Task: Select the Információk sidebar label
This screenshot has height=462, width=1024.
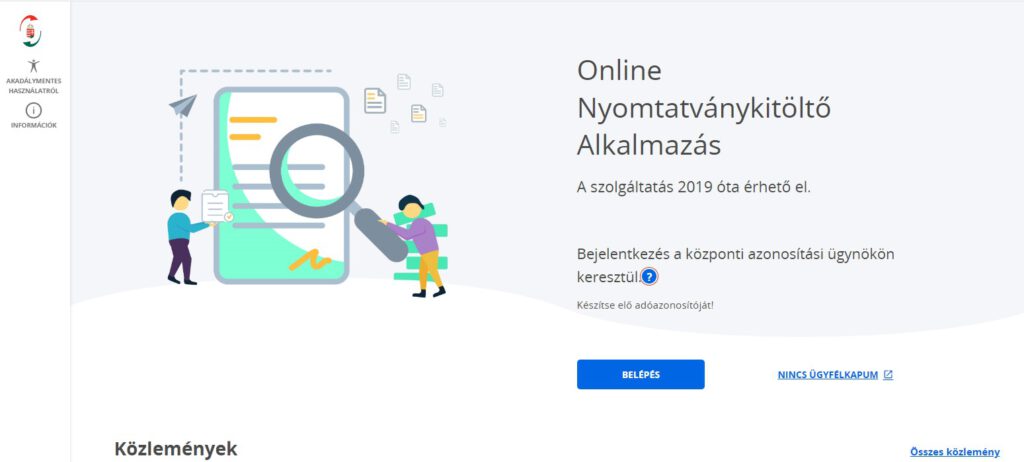Action: tap(34, 125)
